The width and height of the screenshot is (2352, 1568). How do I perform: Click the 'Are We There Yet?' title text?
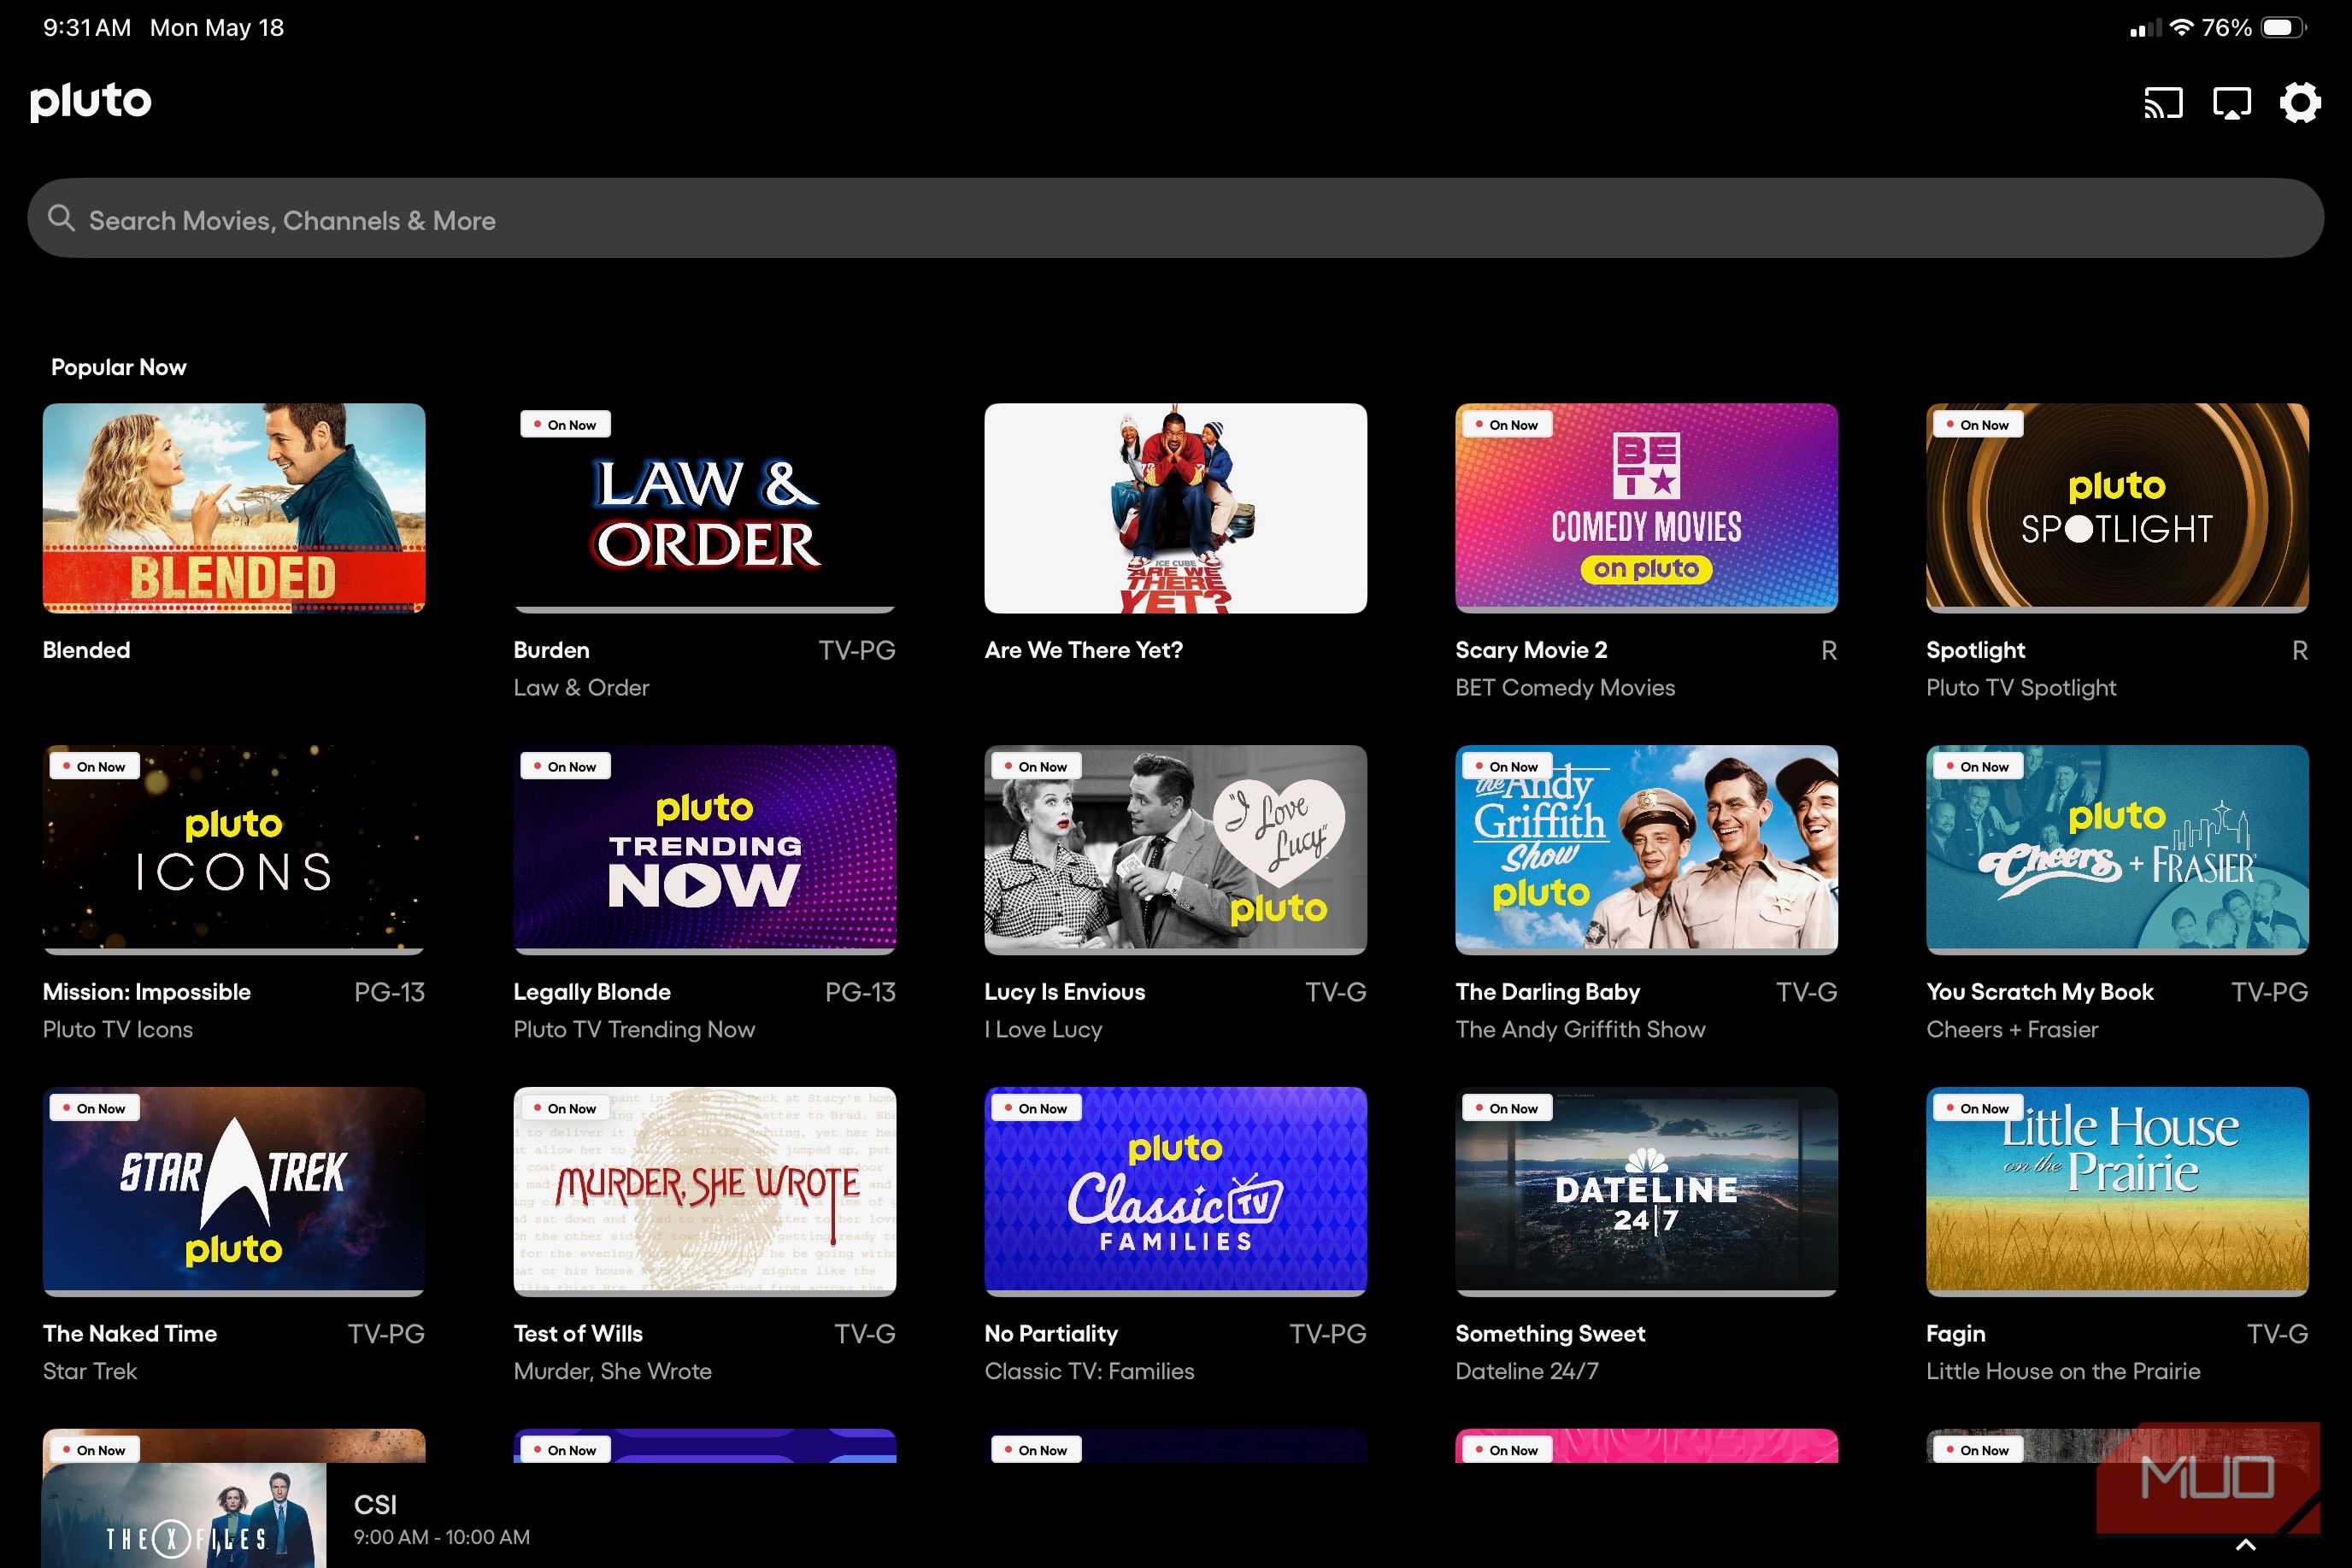click(1083, 650)
